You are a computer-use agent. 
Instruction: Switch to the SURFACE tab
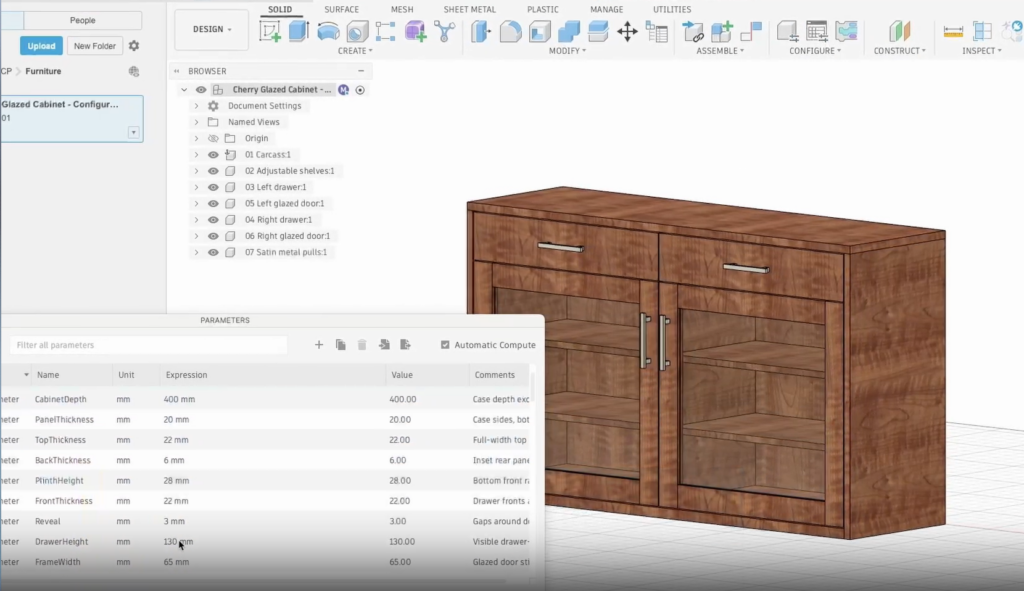342,10
